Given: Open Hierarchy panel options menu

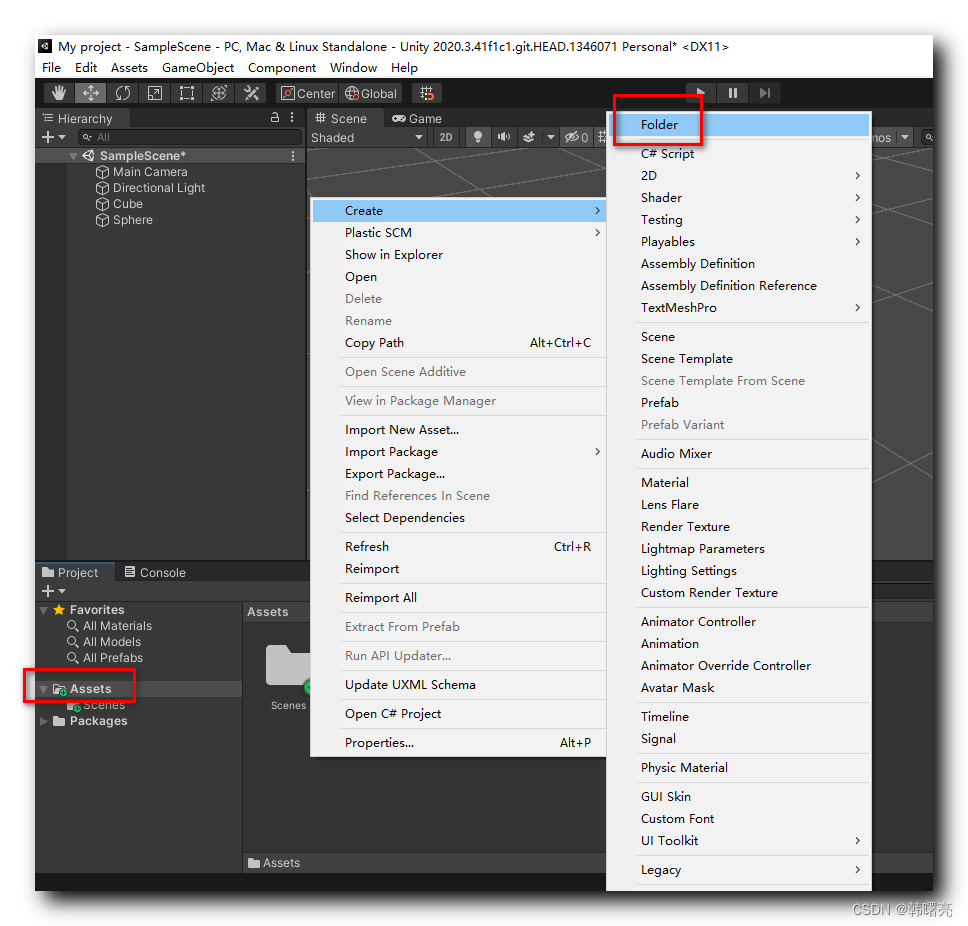Looking at the screenshot, I should pos(292,117).
